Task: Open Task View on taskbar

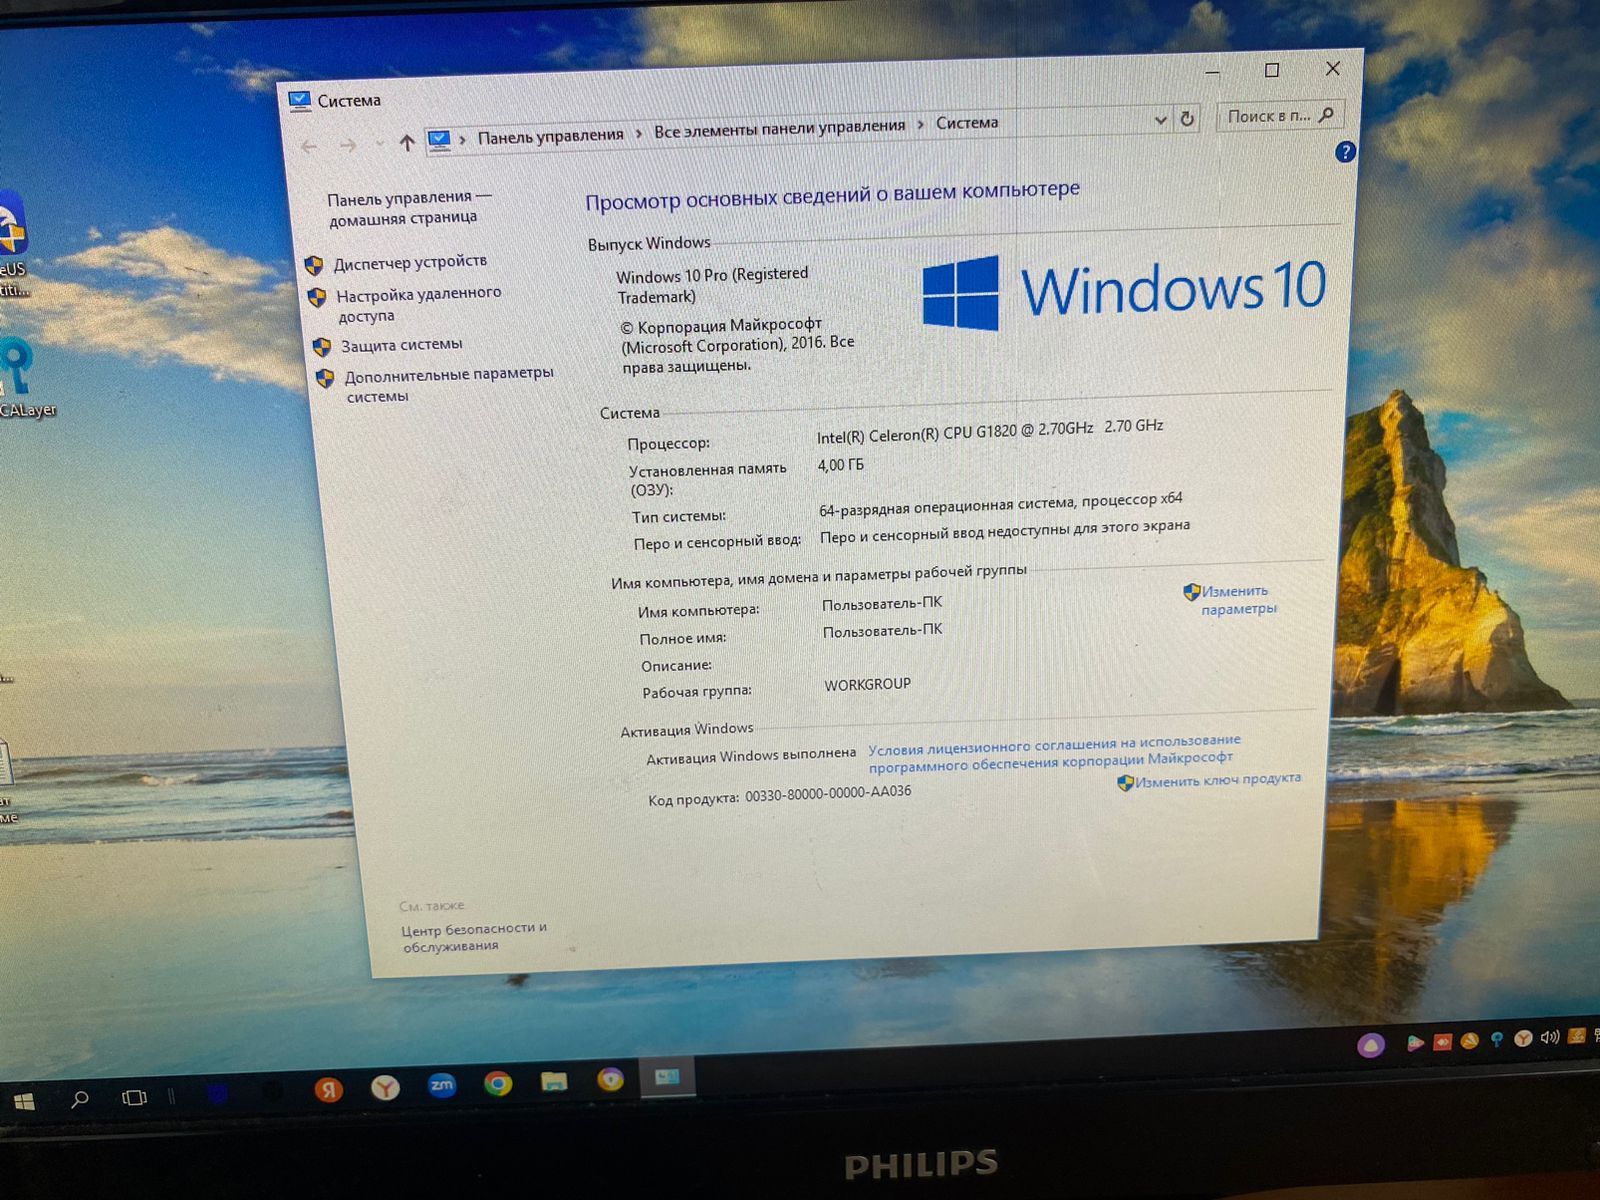Action: point(134,1097)
